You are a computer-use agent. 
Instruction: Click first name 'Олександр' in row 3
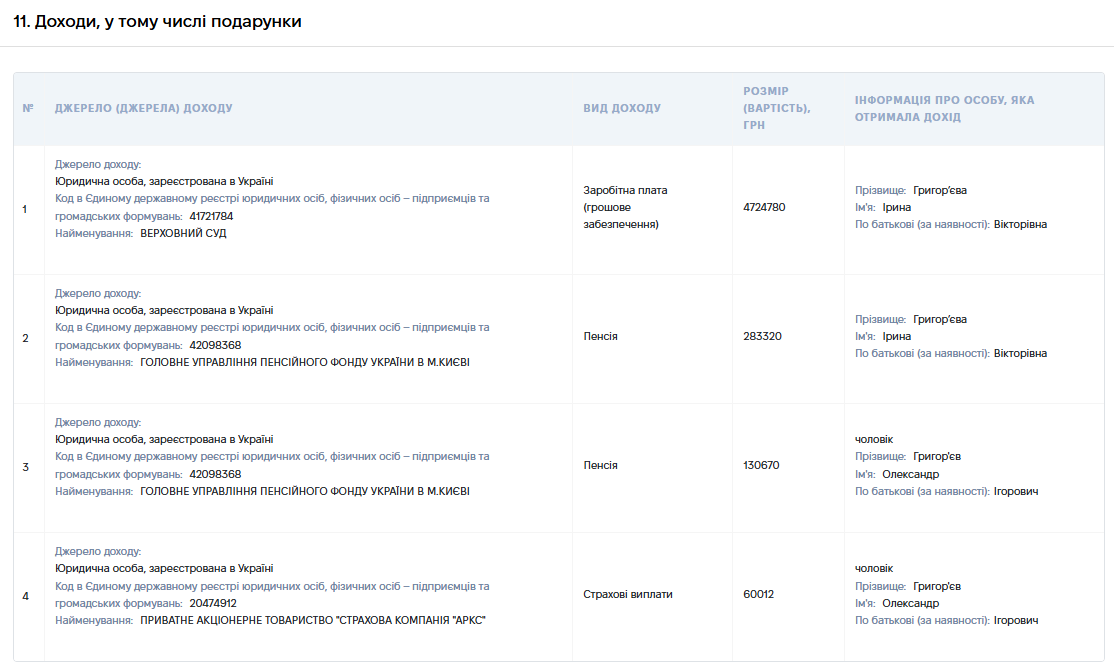pos(910,474)
